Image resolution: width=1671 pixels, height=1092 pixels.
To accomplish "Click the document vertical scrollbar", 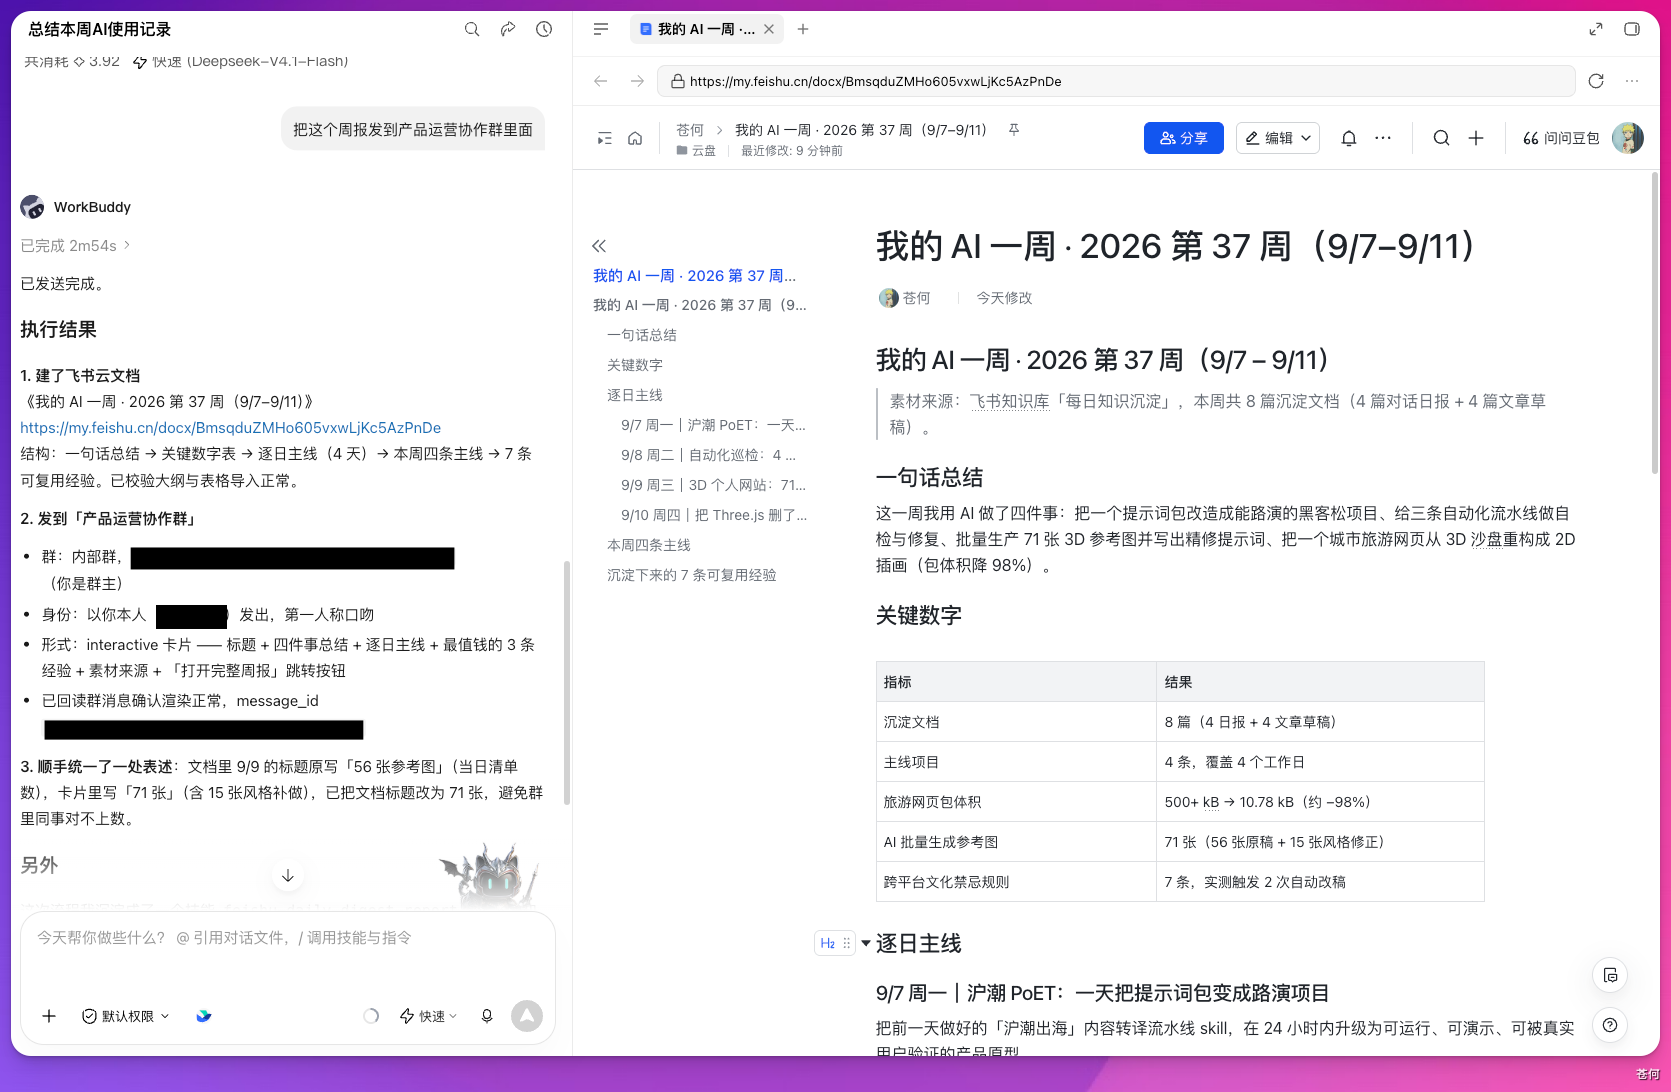I will pos(1654,322).
